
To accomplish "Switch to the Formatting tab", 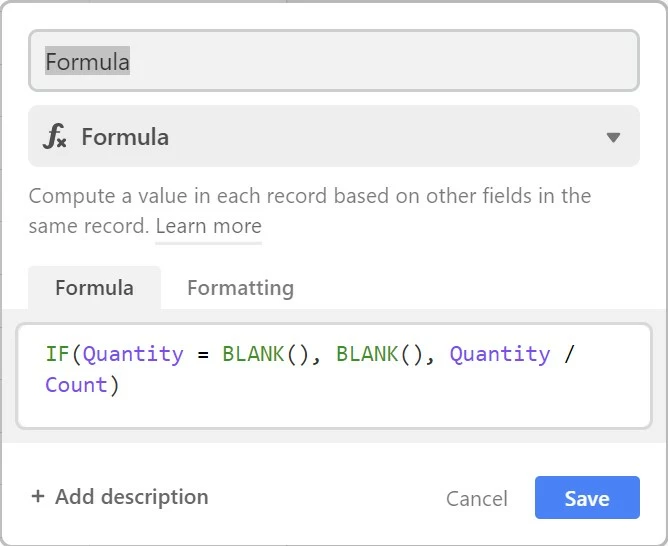I will 240,288.
